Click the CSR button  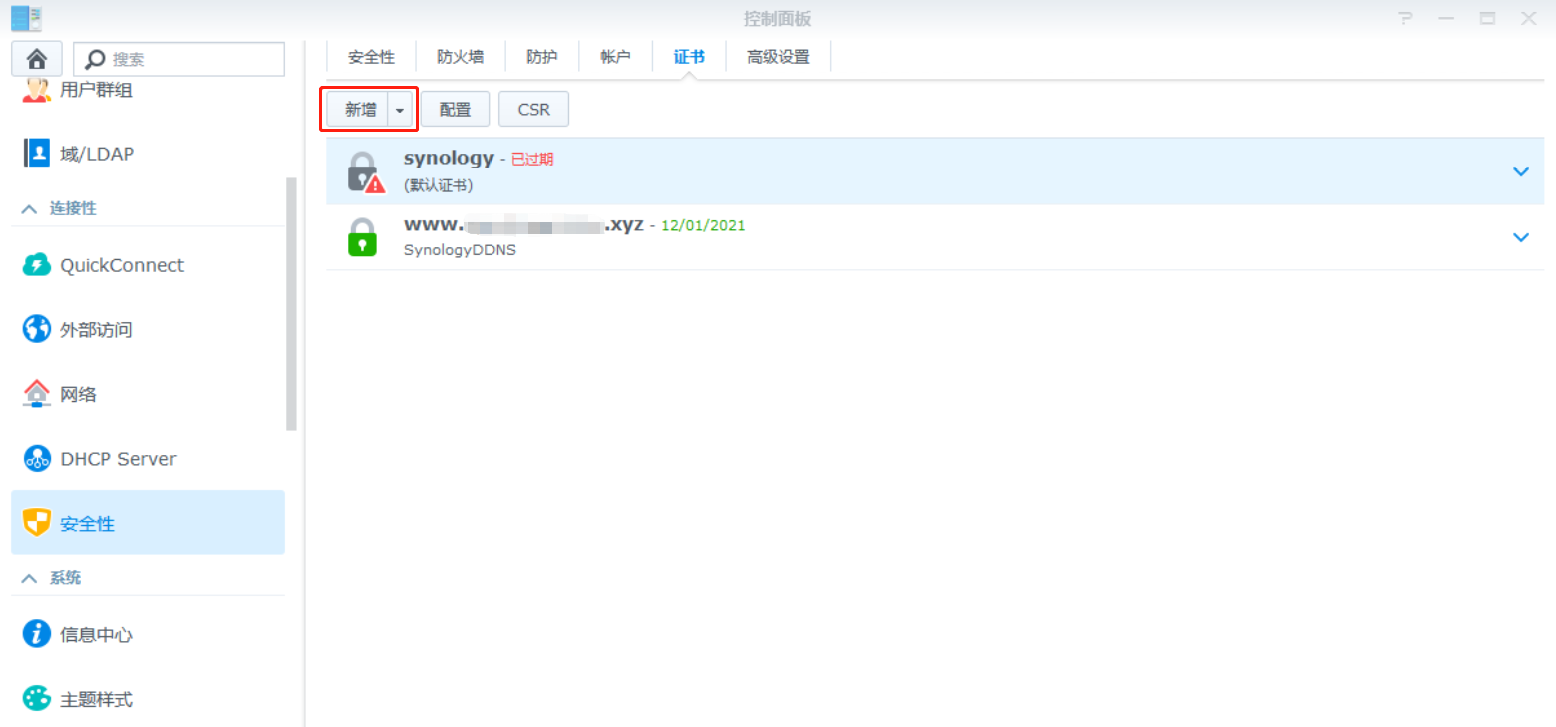(x=533, y=110)
